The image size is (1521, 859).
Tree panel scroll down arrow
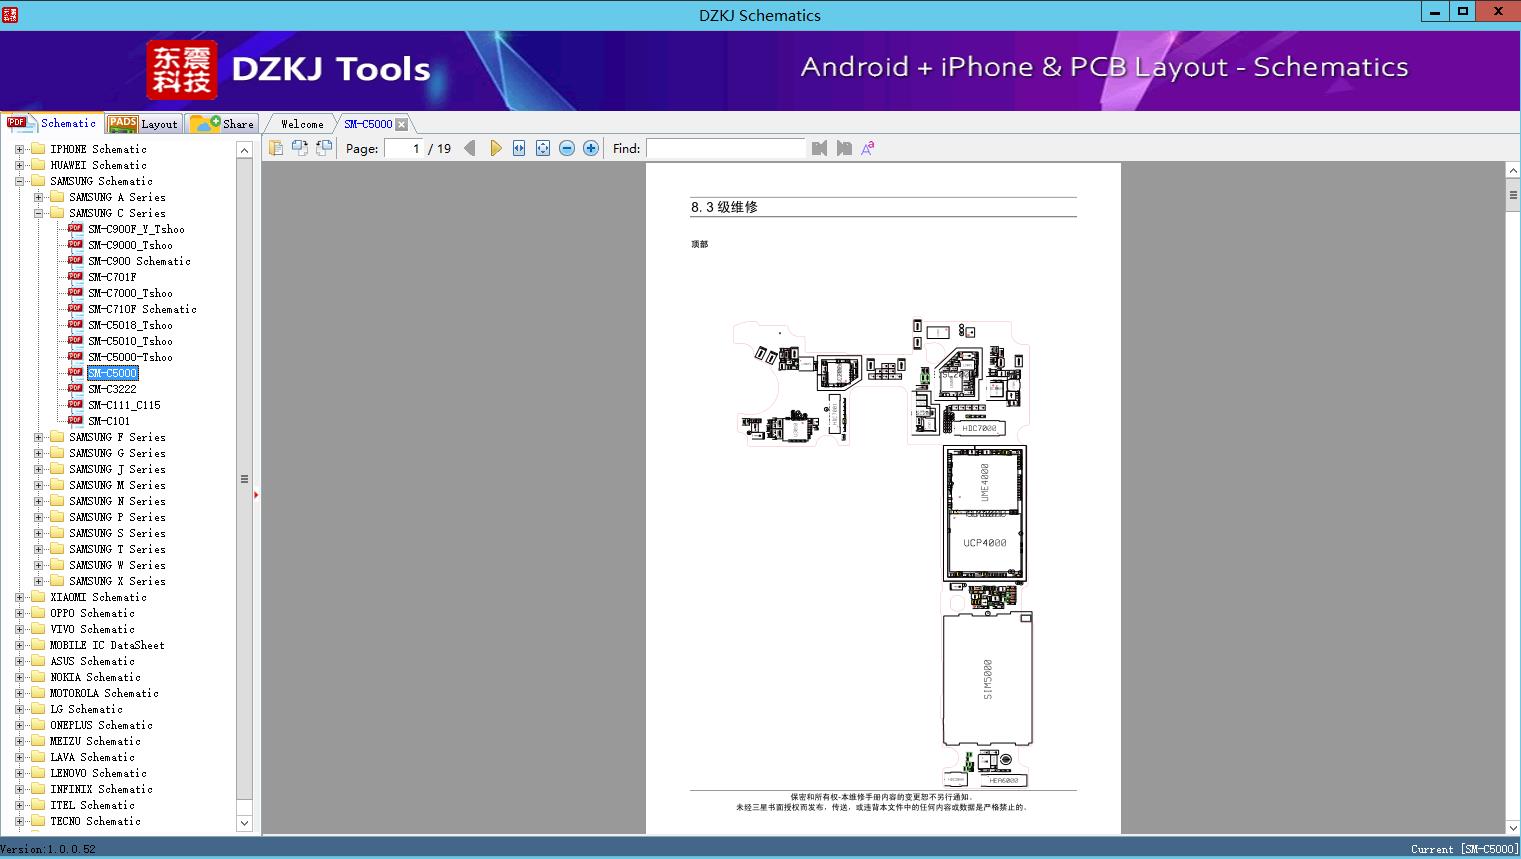click(x=244, y=823)
